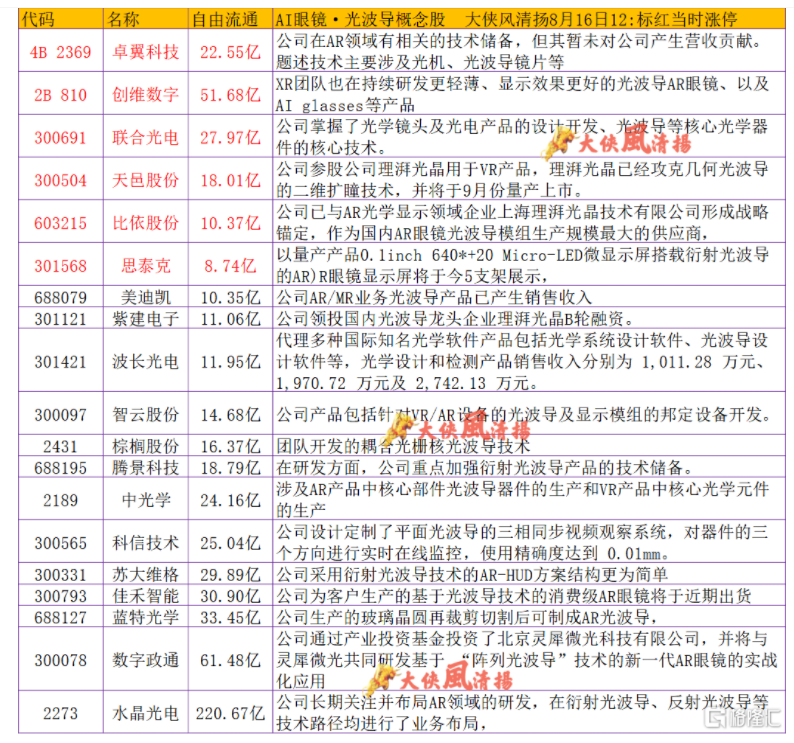This screenshot has height=743, width=794.
Task: Select name cell '美迪凯'
Action: click(x=146, y=297)
